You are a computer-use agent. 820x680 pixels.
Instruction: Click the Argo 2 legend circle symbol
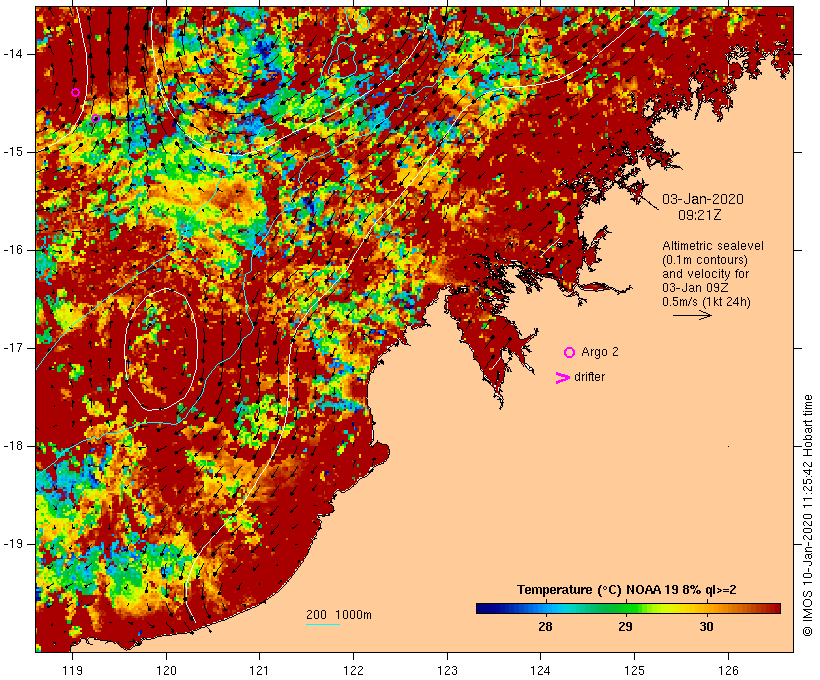pos(570,353)
